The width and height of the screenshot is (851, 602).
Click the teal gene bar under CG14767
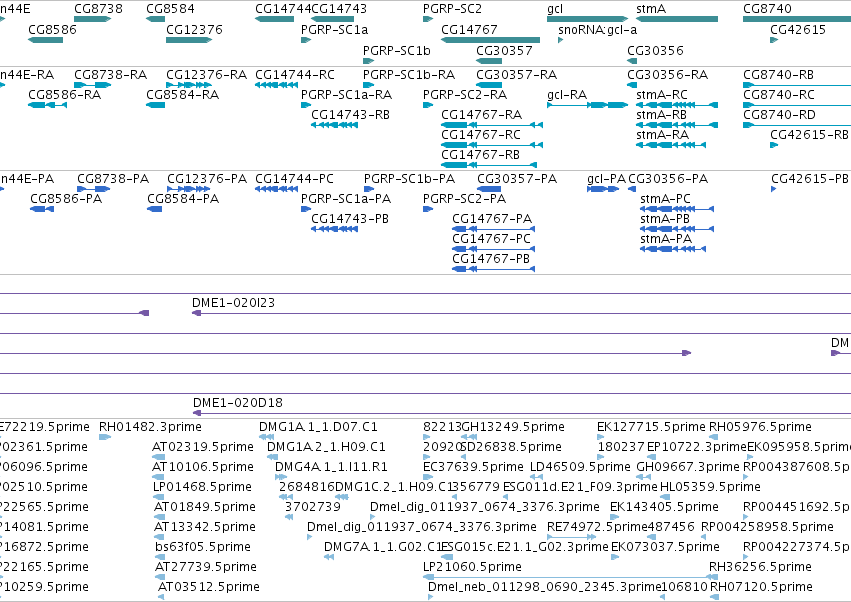(x=491, y=40)
